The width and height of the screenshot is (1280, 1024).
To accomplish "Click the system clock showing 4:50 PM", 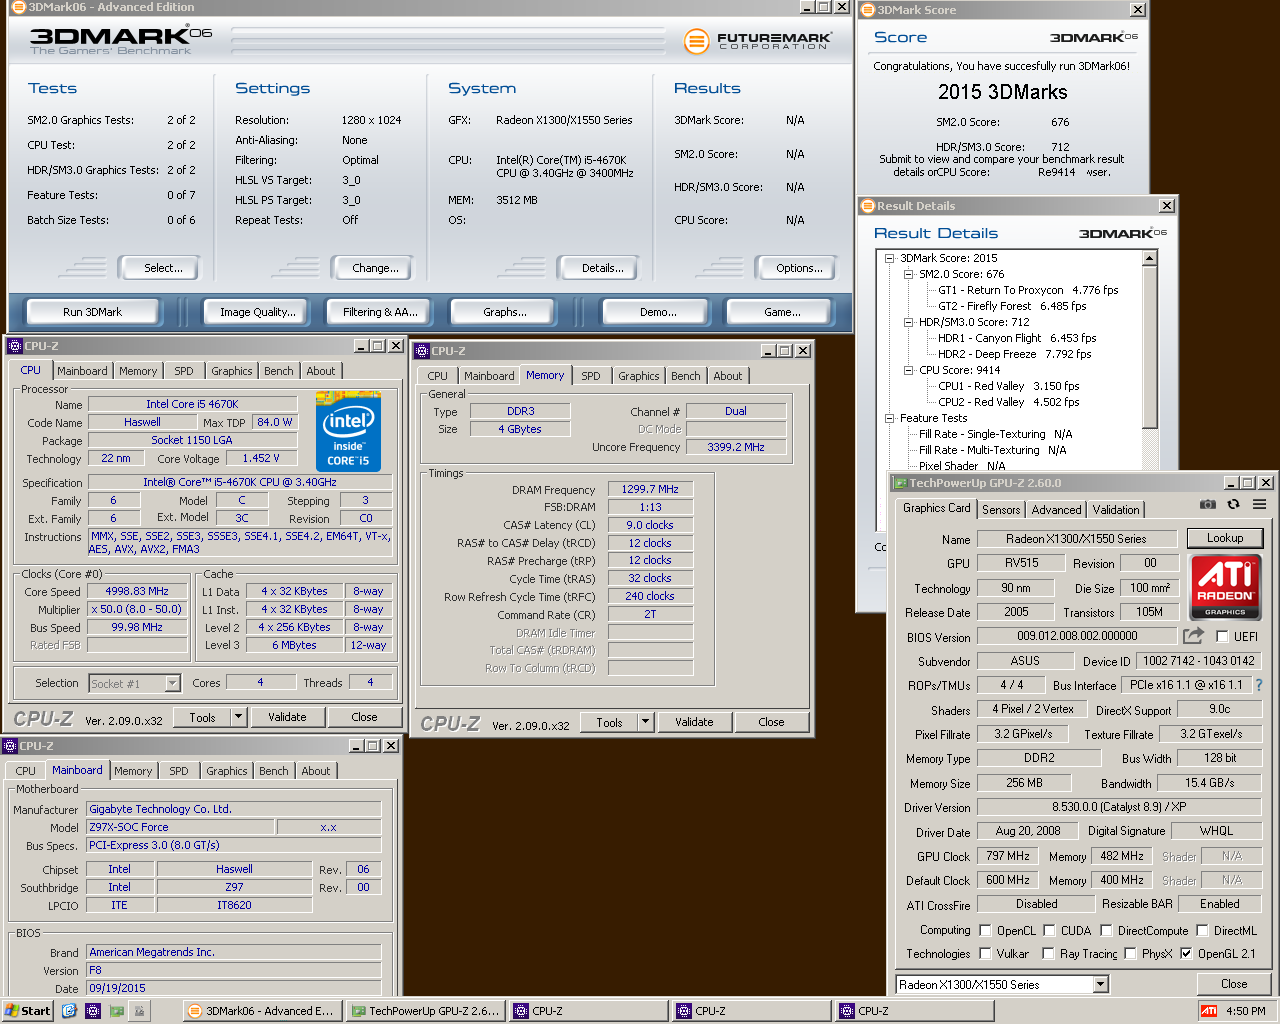I will pyautogui.click(x=1245, y=1011).
